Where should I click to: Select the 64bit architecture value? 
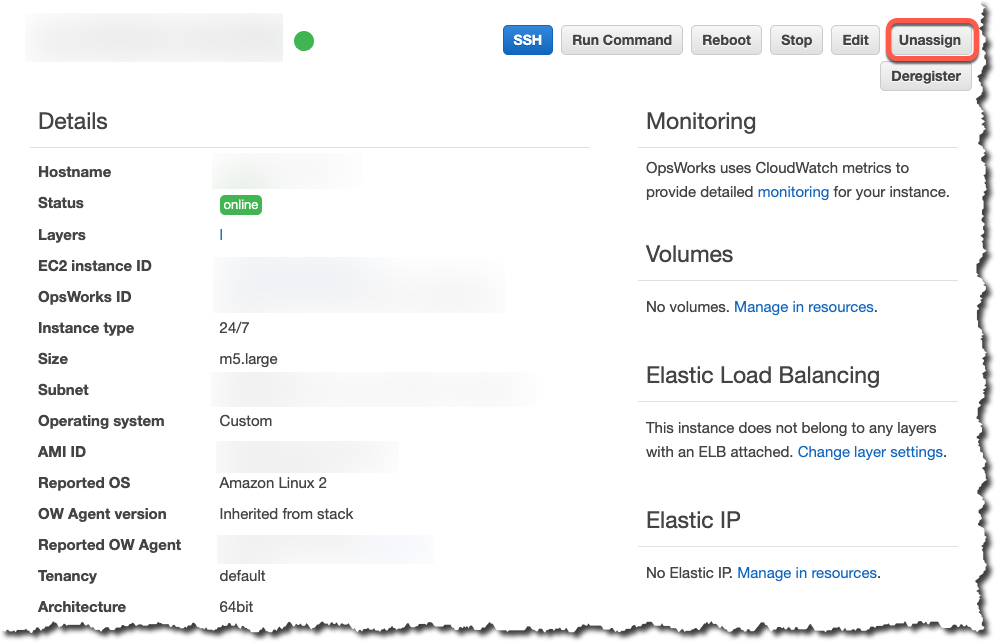point(236,607)
